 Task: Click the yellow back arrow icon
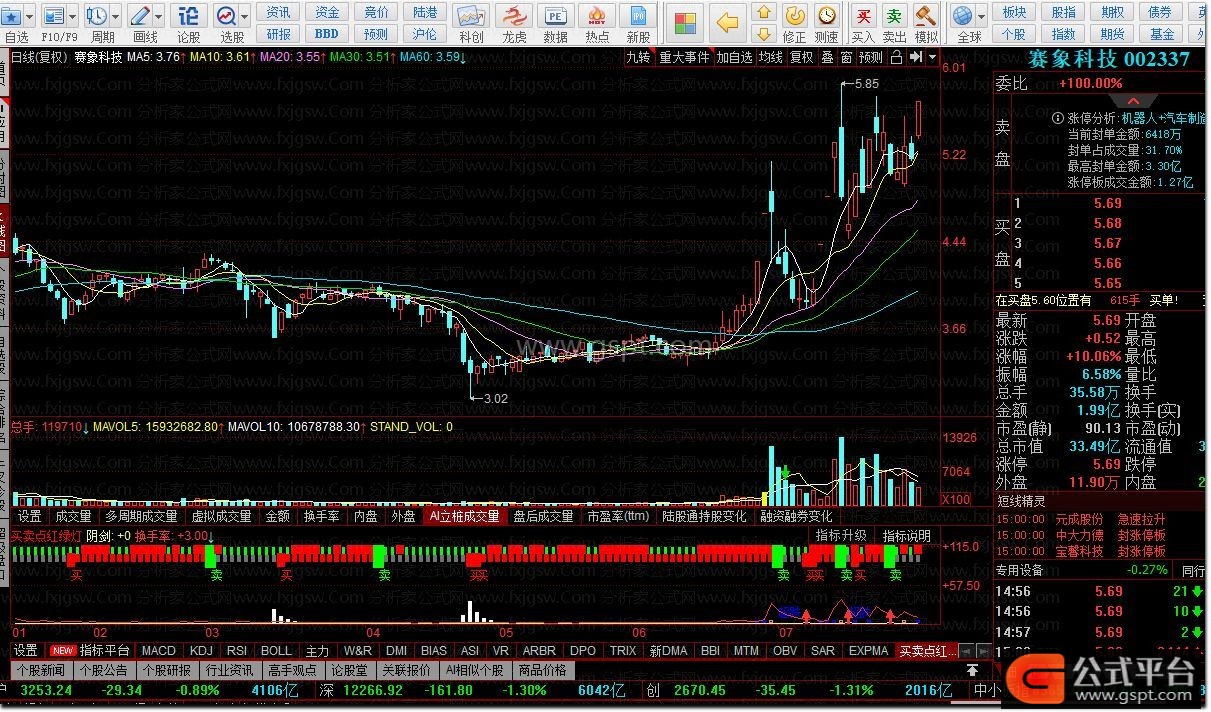(x=729, y=23)
